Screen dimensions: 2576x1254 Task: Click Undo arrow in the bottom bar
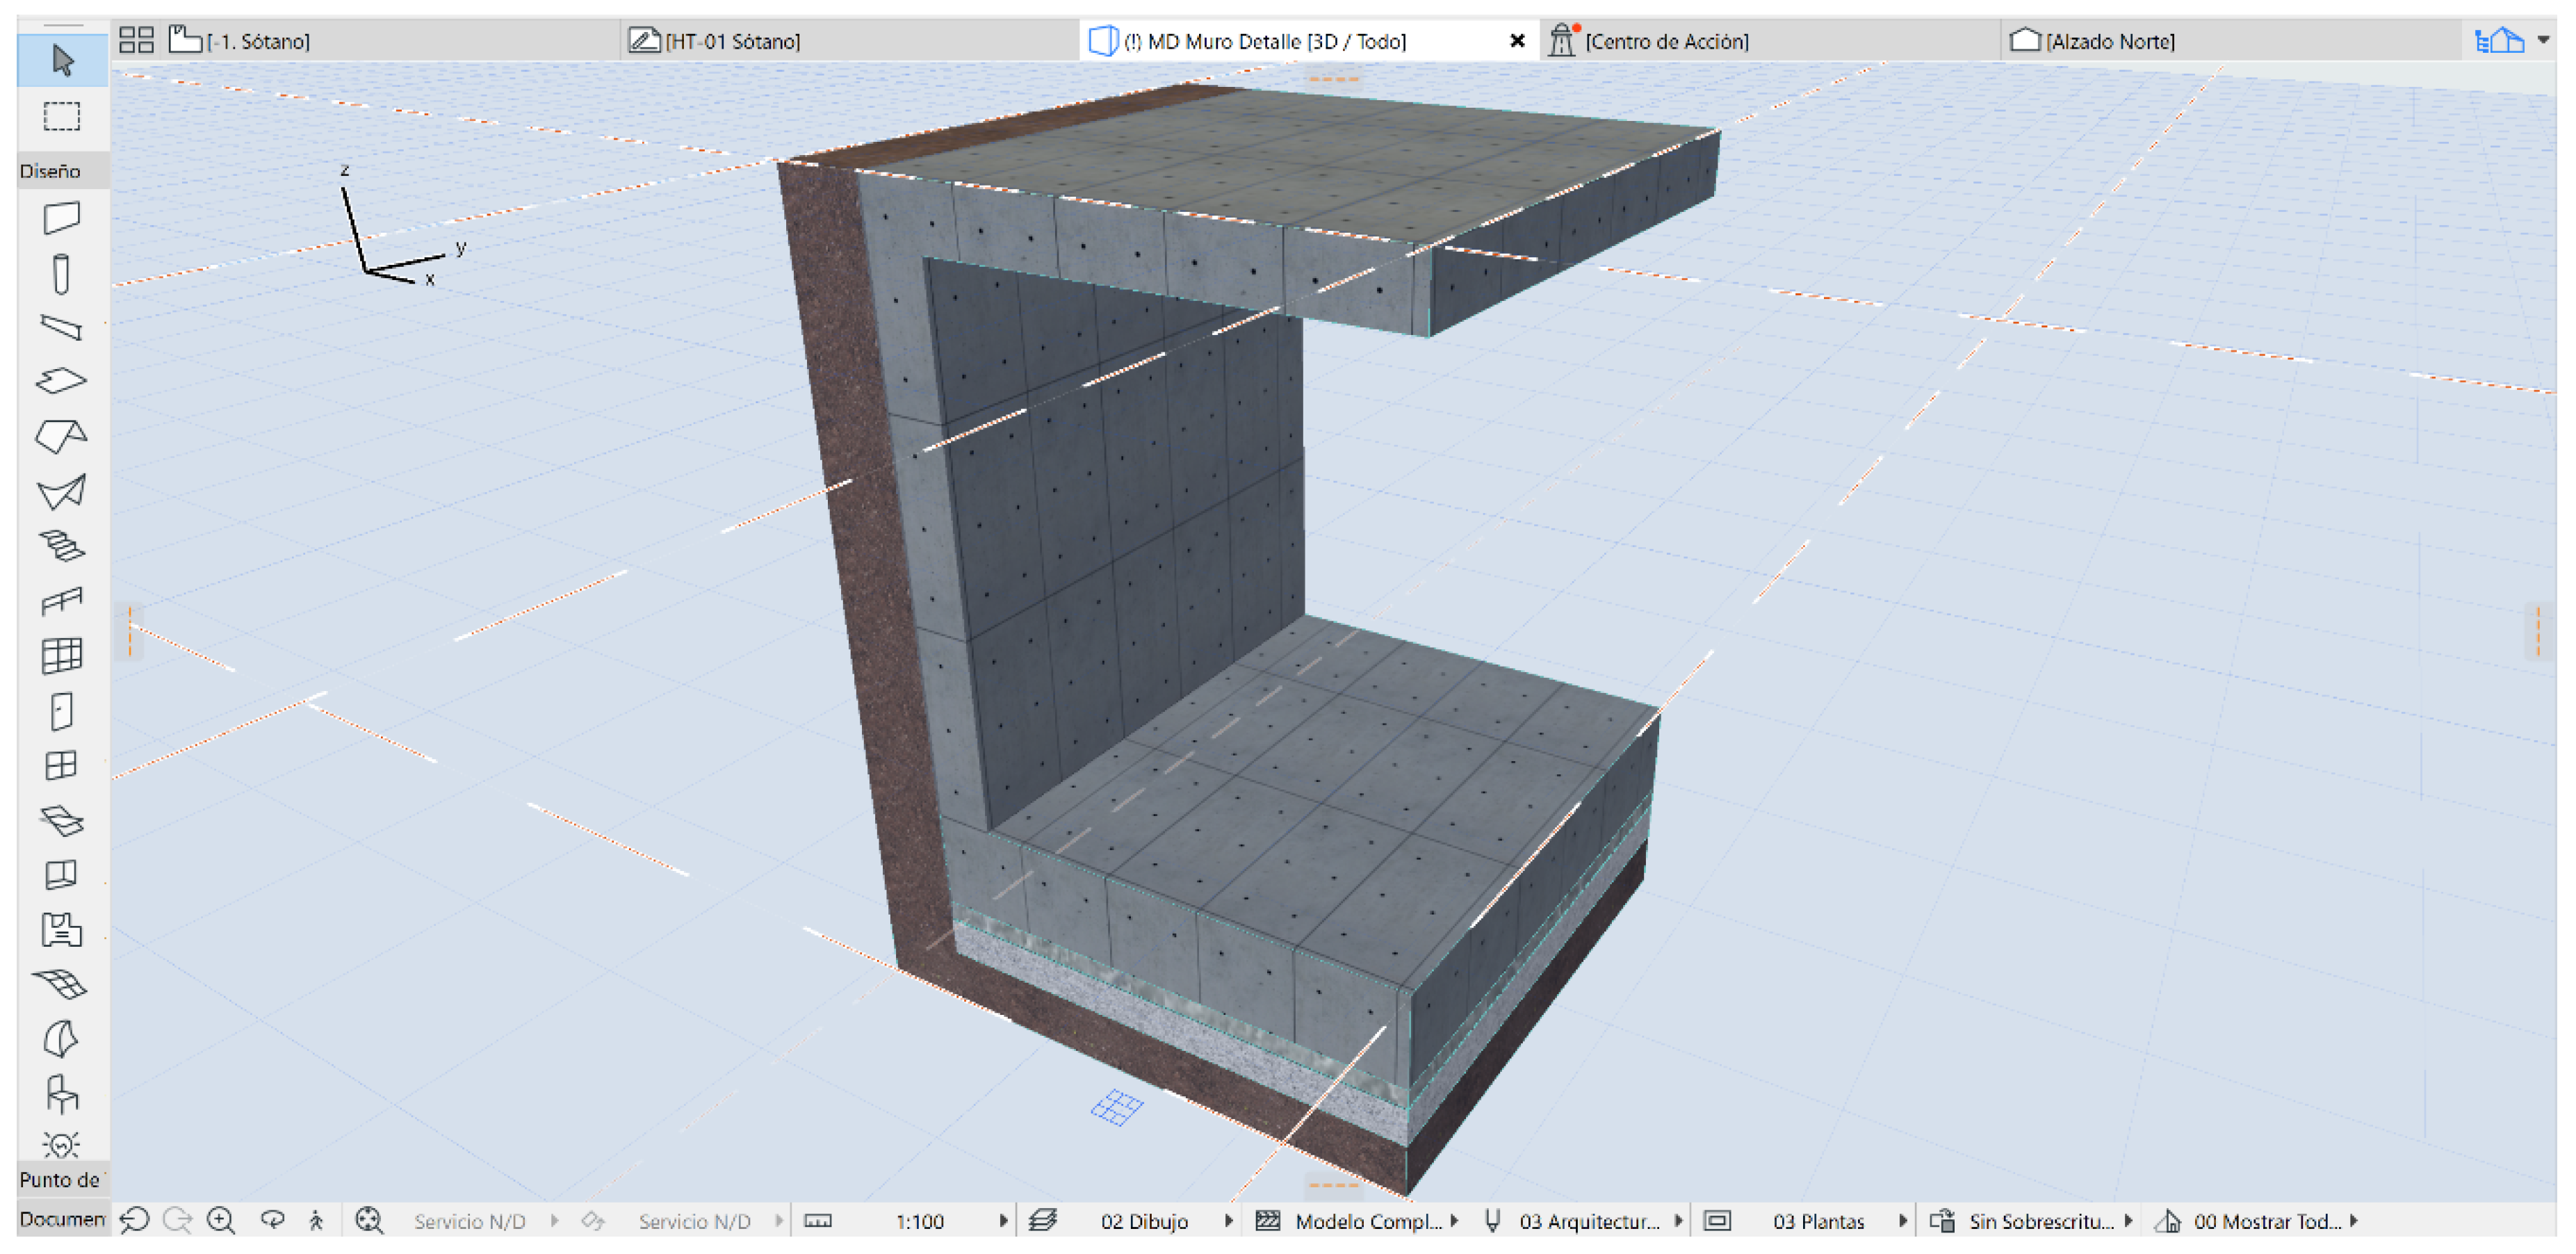click(134, 1221)
